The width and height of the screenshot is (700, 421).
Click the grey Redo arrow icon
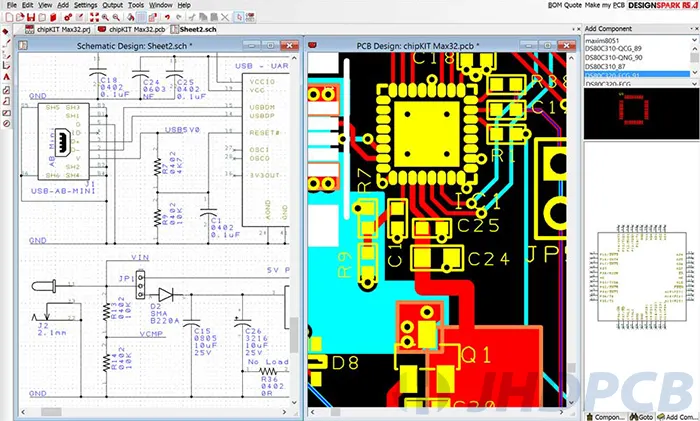[x=179, y=17]
